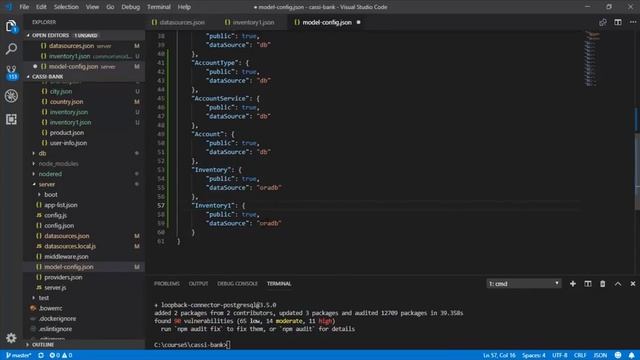The height and width of the screenshot is (360, 640).
Task: Open the Edit menu
Action: tap(41, 7)
